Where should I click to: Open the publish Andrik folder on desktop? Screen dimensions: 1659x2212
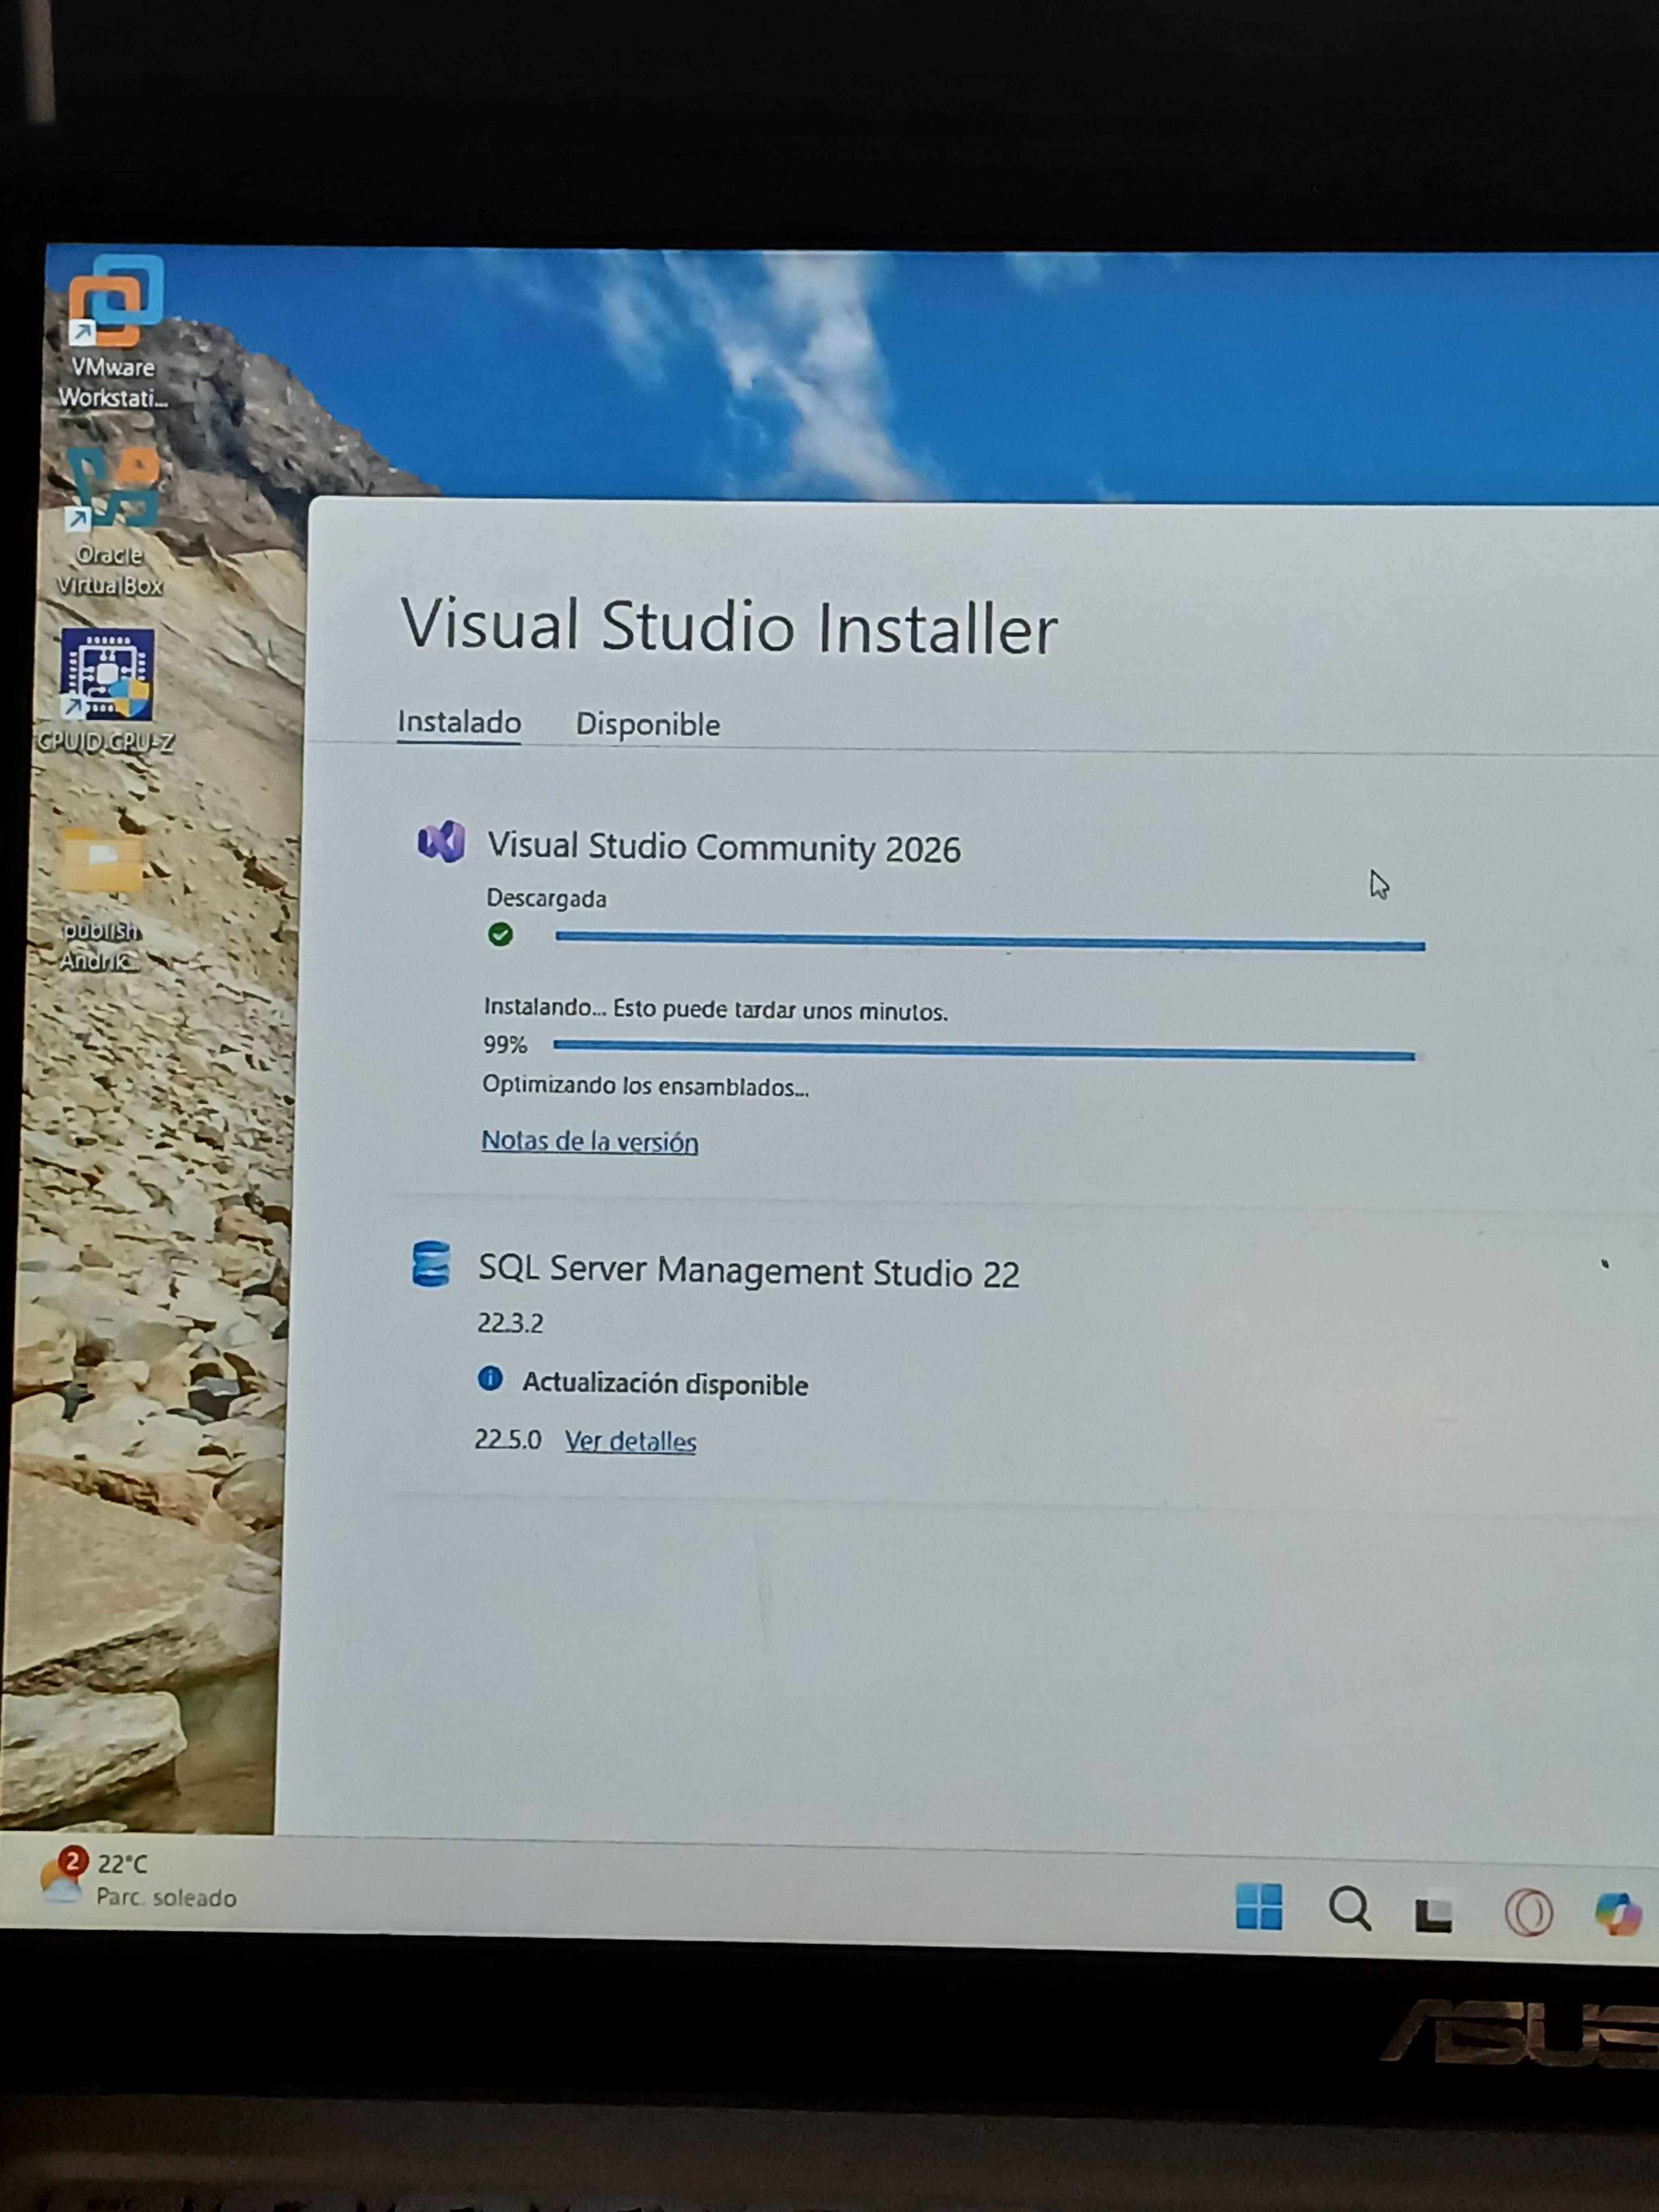[x=101, y=900]
